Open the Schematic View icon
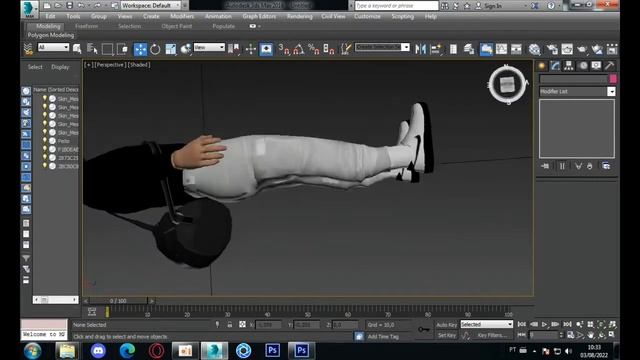This screenshot has height=360, width=640. (x=516, y=49)
